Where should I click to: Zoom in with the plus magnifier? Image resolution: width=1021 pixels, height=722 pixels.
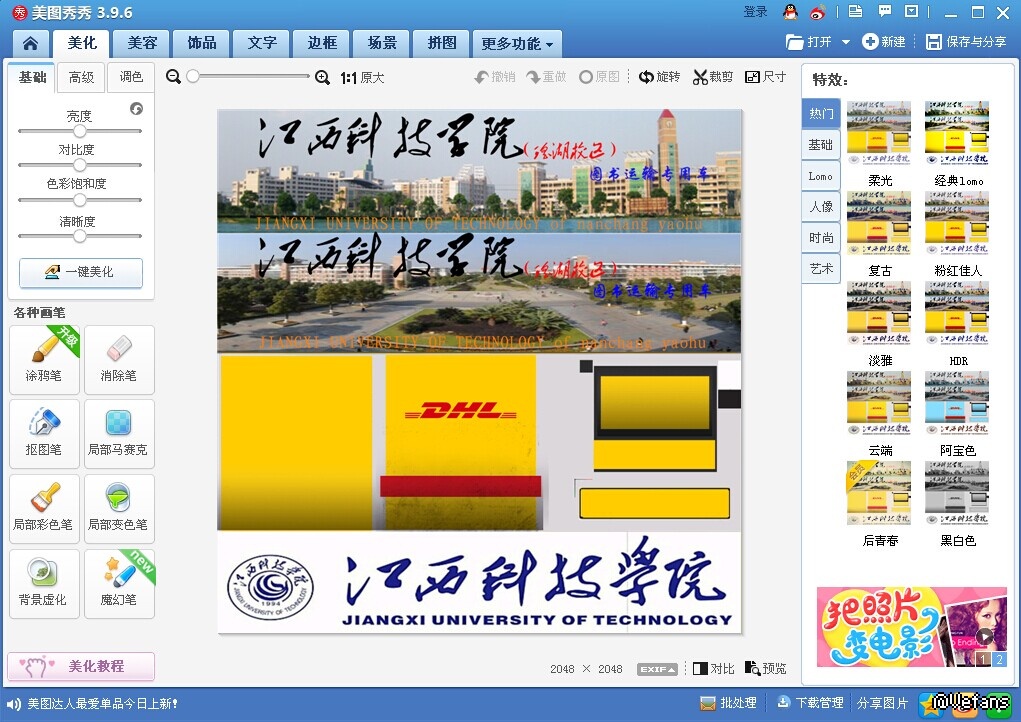pos(322,77)
